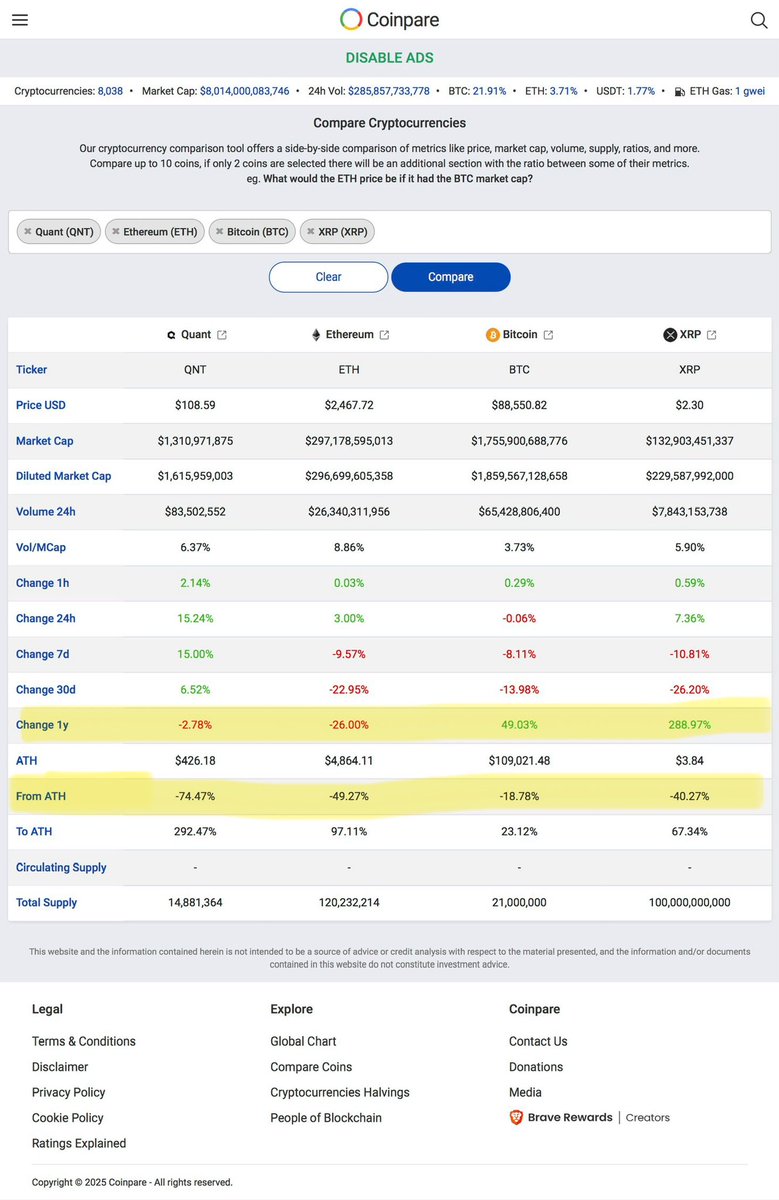This screenshot has width=779, height=1200.
Task: Click the Compare button
Action: pos(451,277)
